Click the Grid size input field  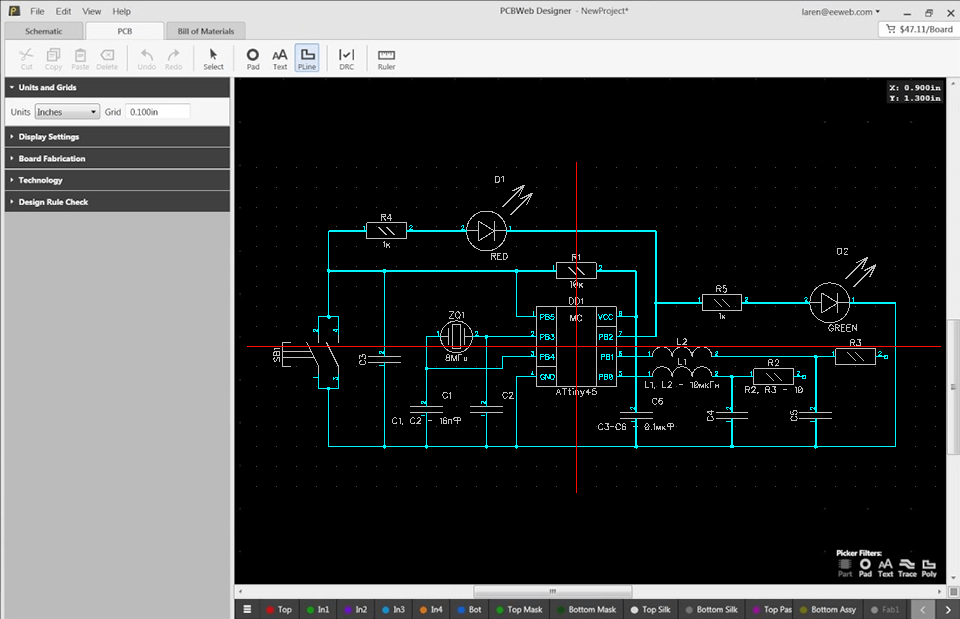point(157,112)
